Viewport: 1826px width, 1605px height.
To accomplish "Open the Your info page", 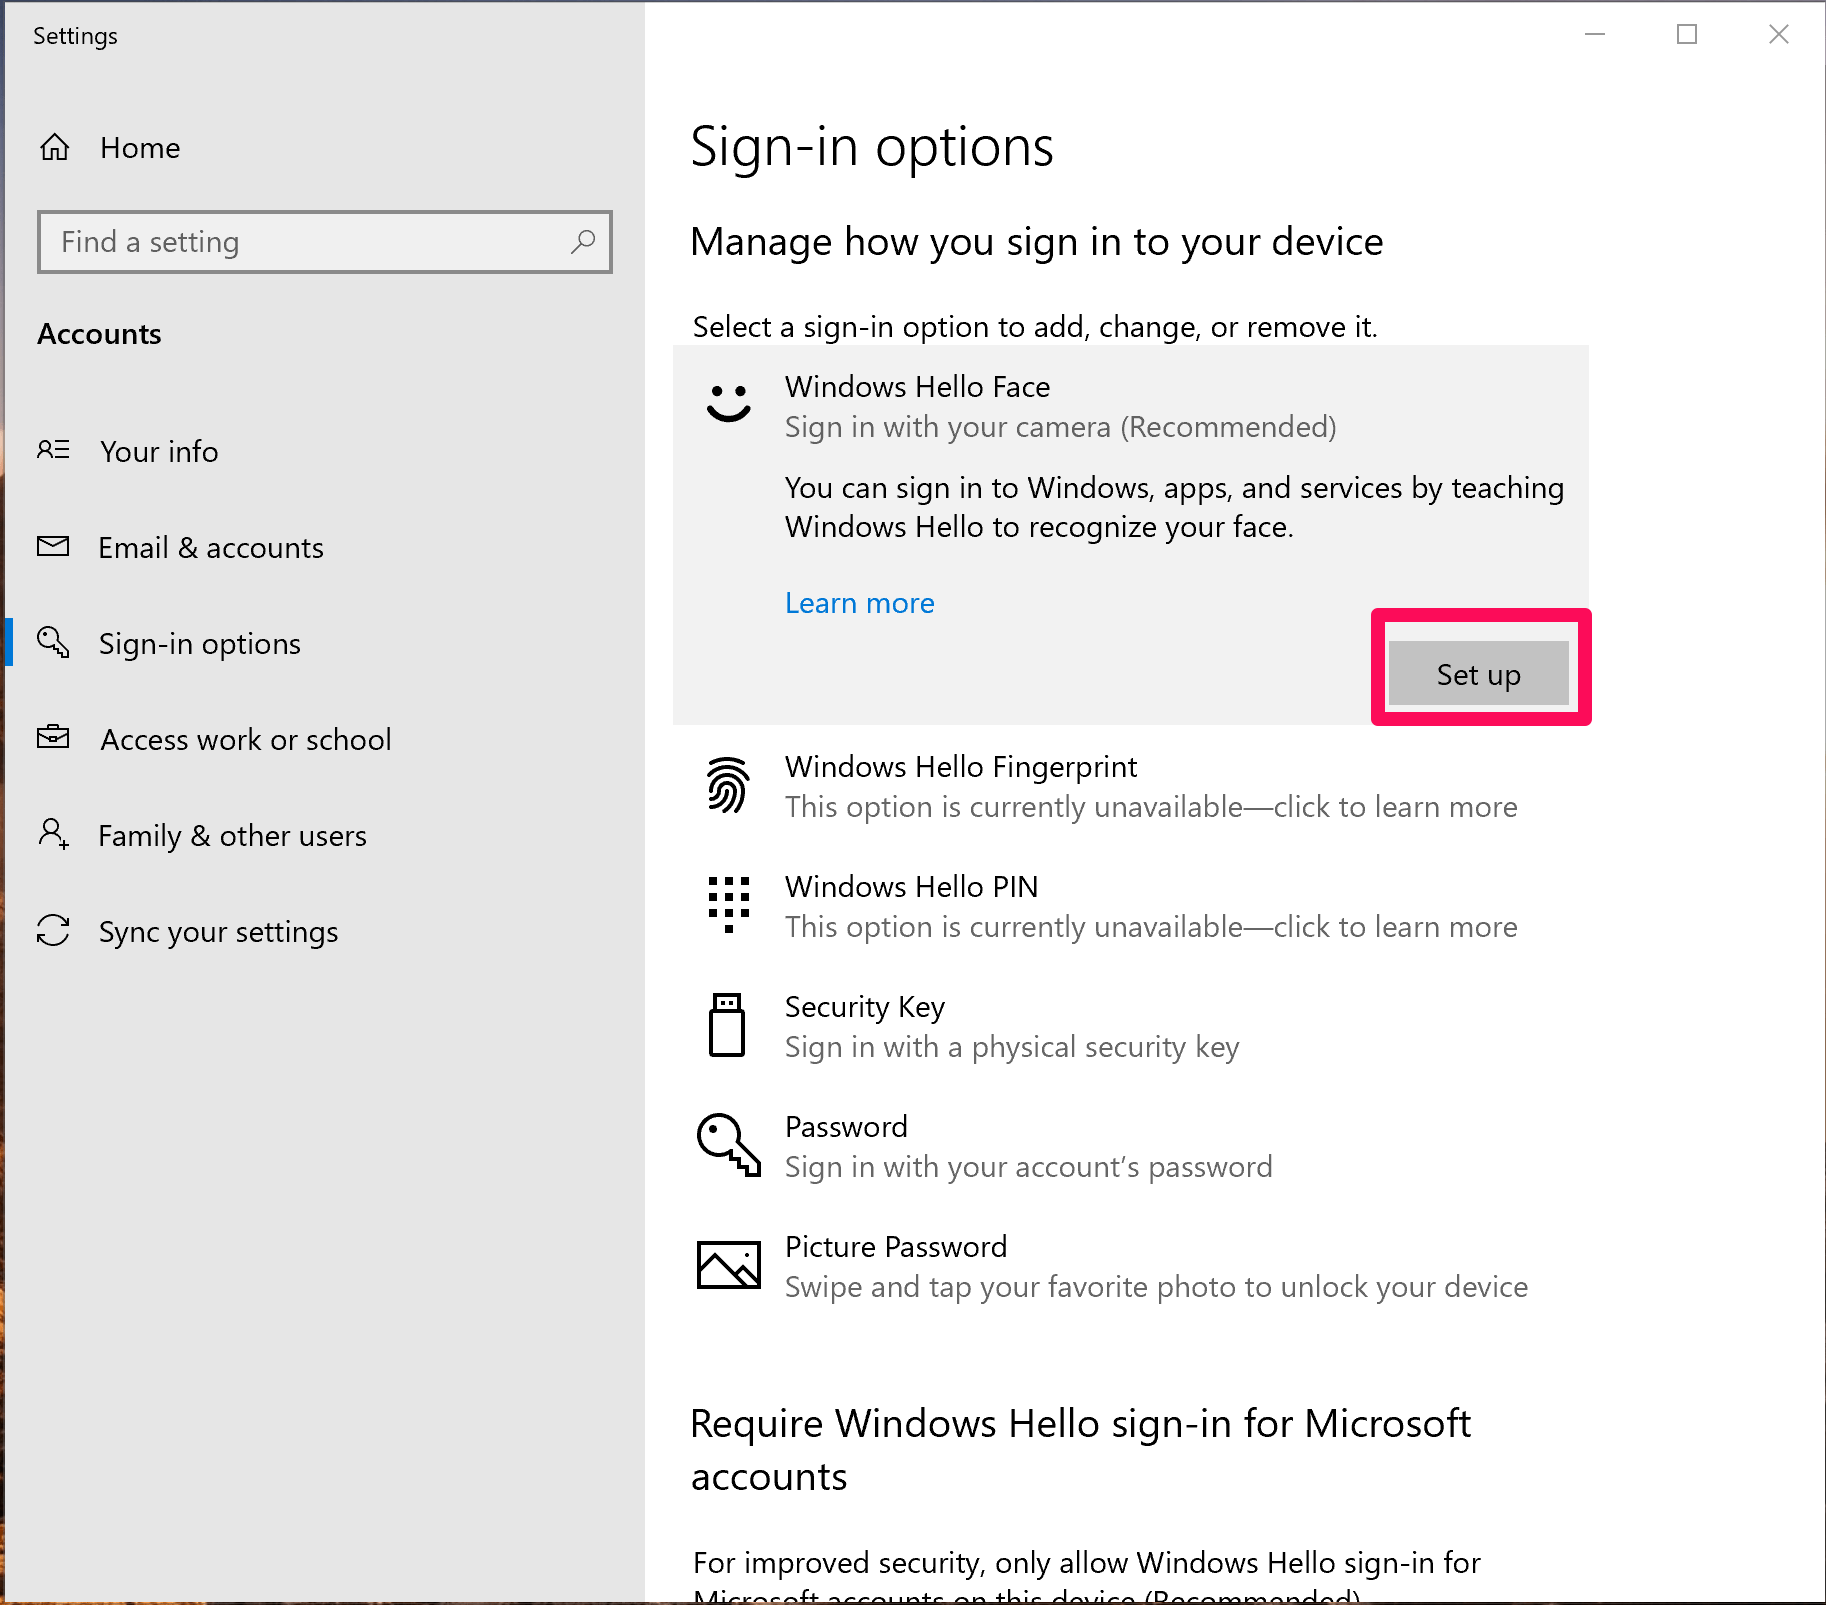I will tap(159, 451).
